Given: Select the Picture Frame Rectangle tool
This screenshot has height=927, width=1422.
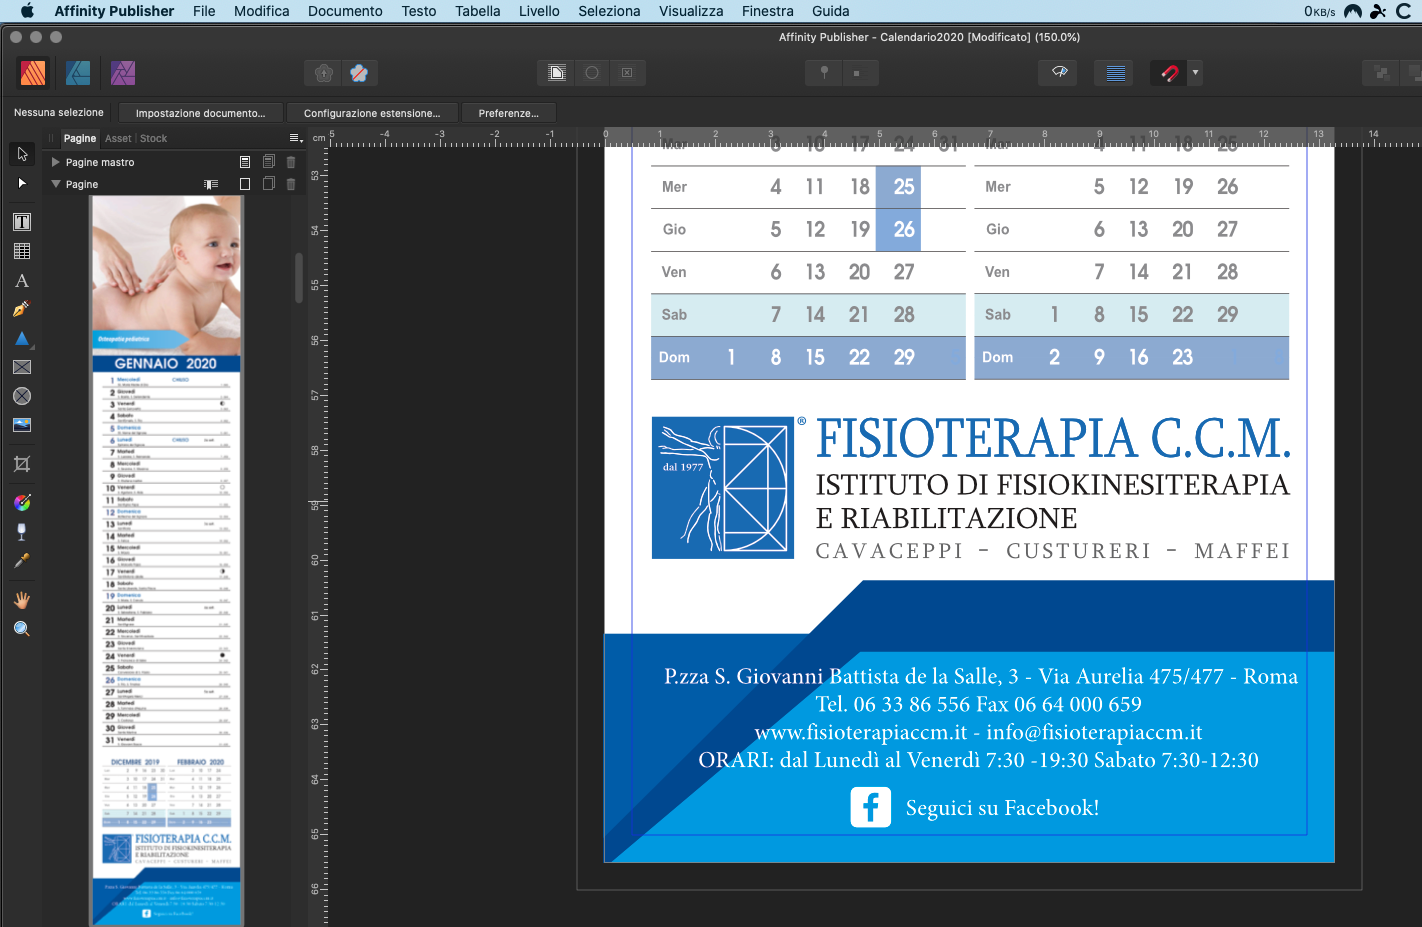Looking at the screenshot, I should pyautogui.click(x=22, y=367).
